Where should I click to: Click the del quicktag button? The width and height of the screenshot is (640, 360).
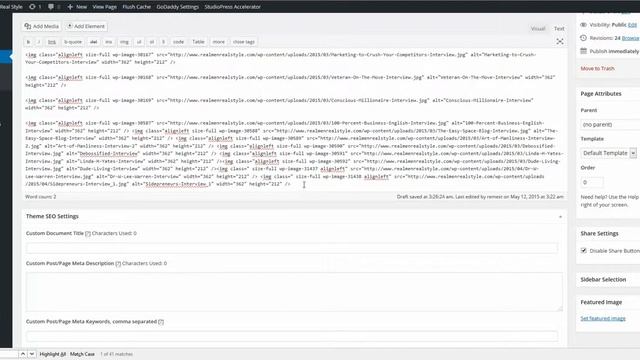click(x=93, y=42)
